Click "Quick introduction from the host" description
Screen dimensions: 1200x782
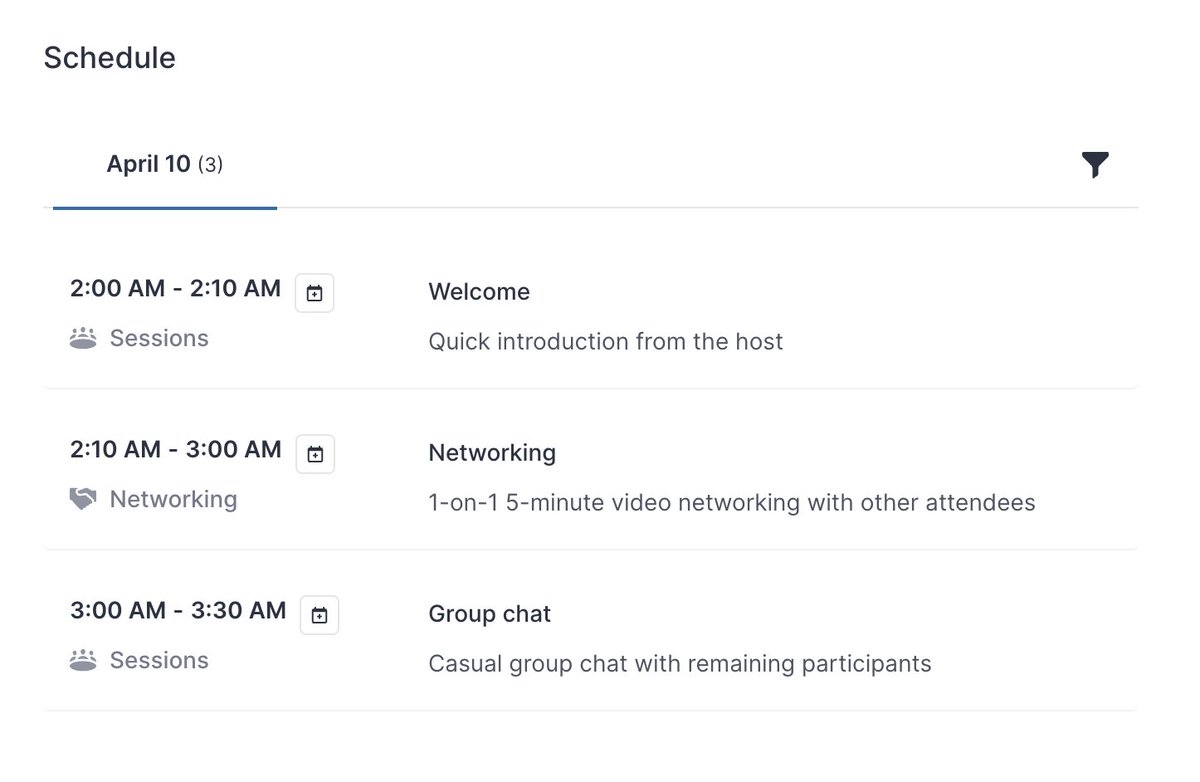click(x=606, y=342)
